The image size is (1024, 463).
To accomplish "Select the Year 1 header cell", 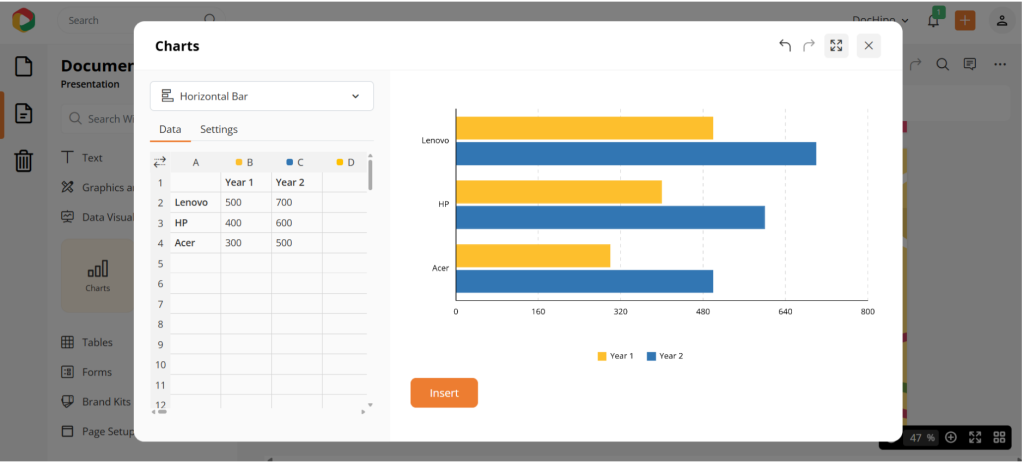I will (x=246, y=182).
